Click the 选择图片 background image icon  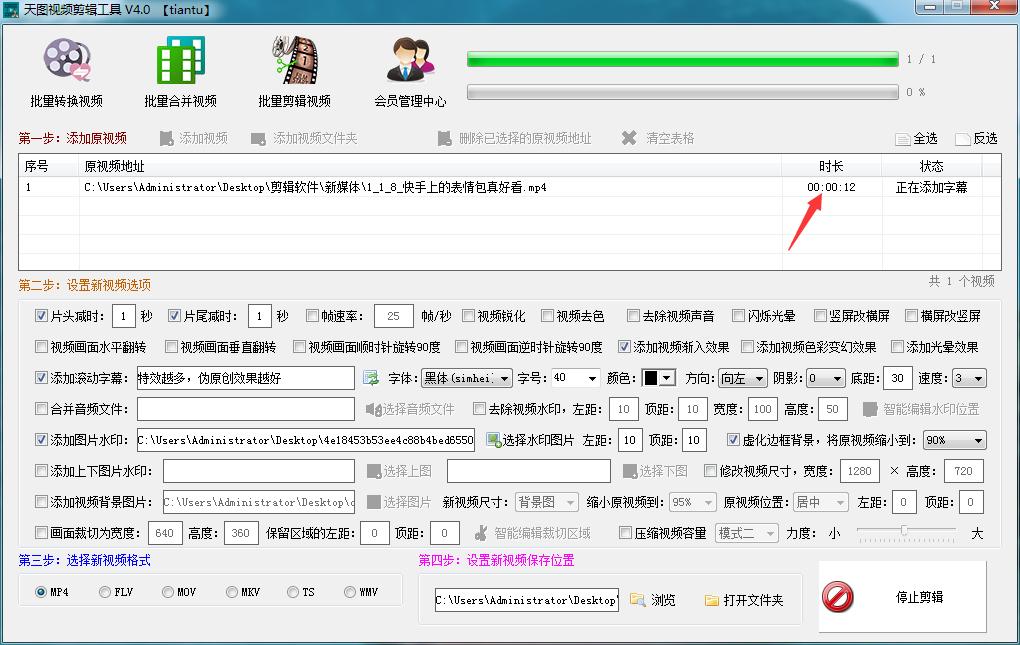(x=374, y=502)
